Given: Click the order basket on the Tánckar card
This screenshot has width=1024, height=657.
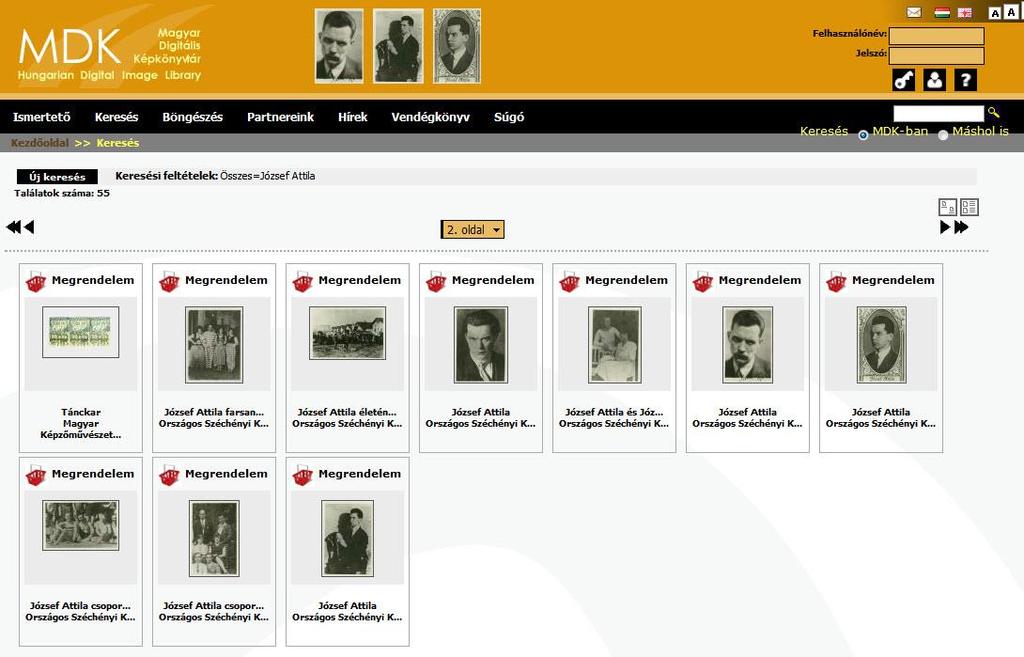Looking at the screenshot, I should 36,281.
